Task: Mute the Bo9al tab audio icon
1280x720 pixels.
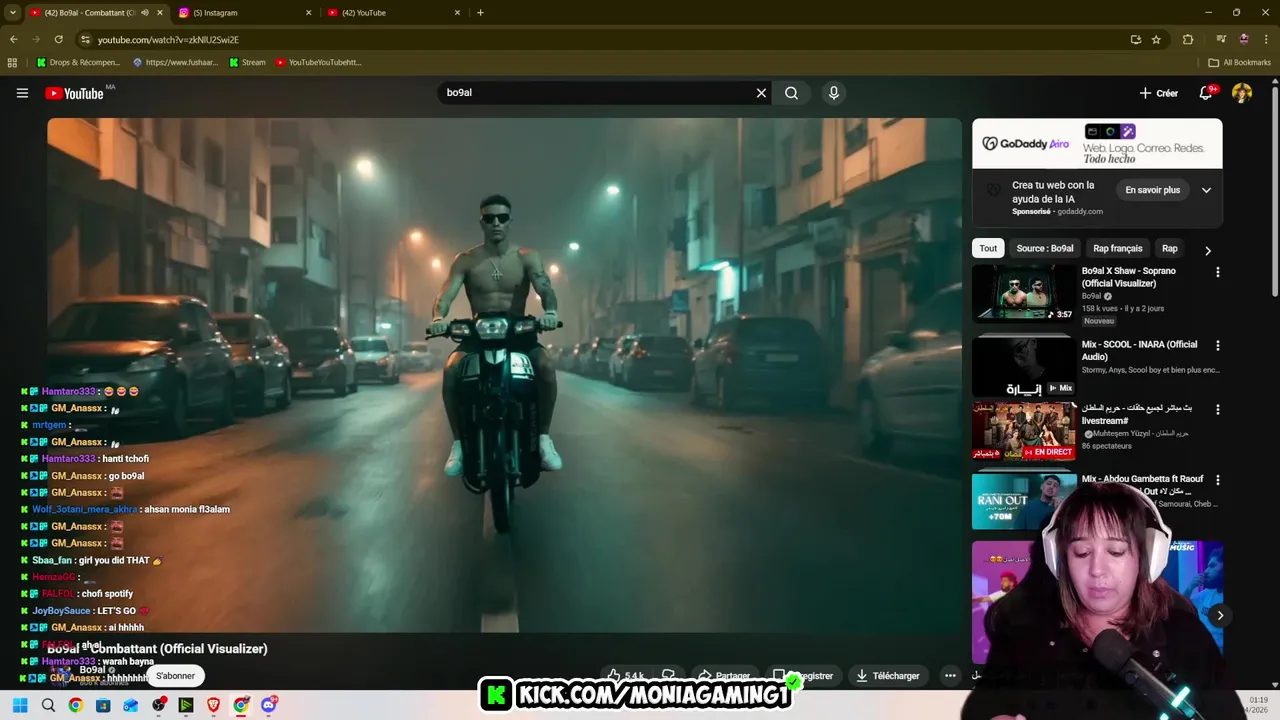Action: tap(145, 13)
